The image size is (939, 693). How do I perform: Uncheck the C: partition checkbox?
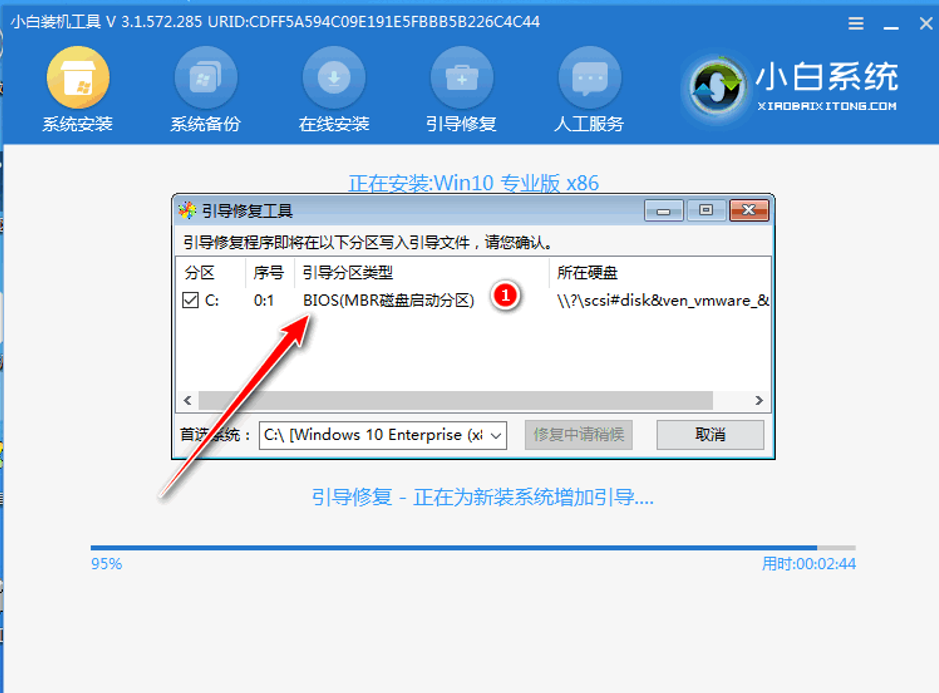(x=190, y=299)
